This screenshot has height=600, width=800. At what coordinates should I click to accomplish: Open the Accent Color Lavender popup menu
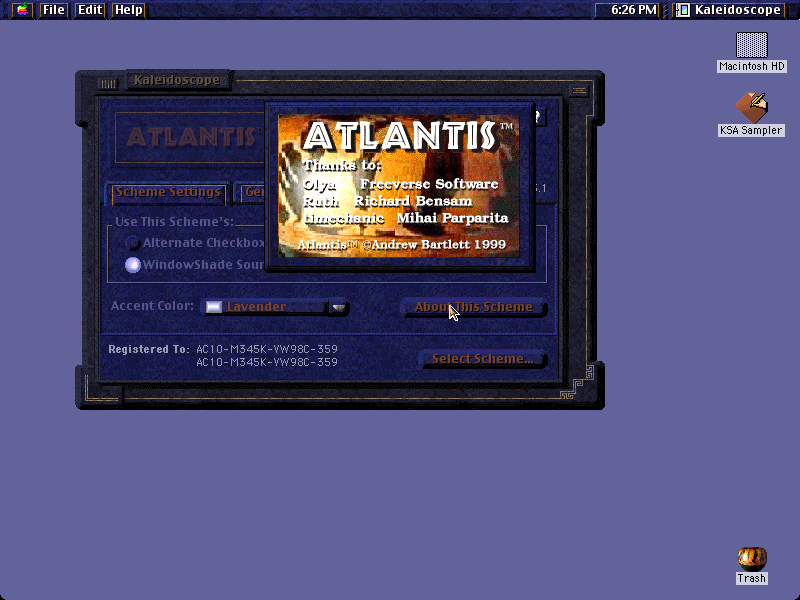(276, 307)
